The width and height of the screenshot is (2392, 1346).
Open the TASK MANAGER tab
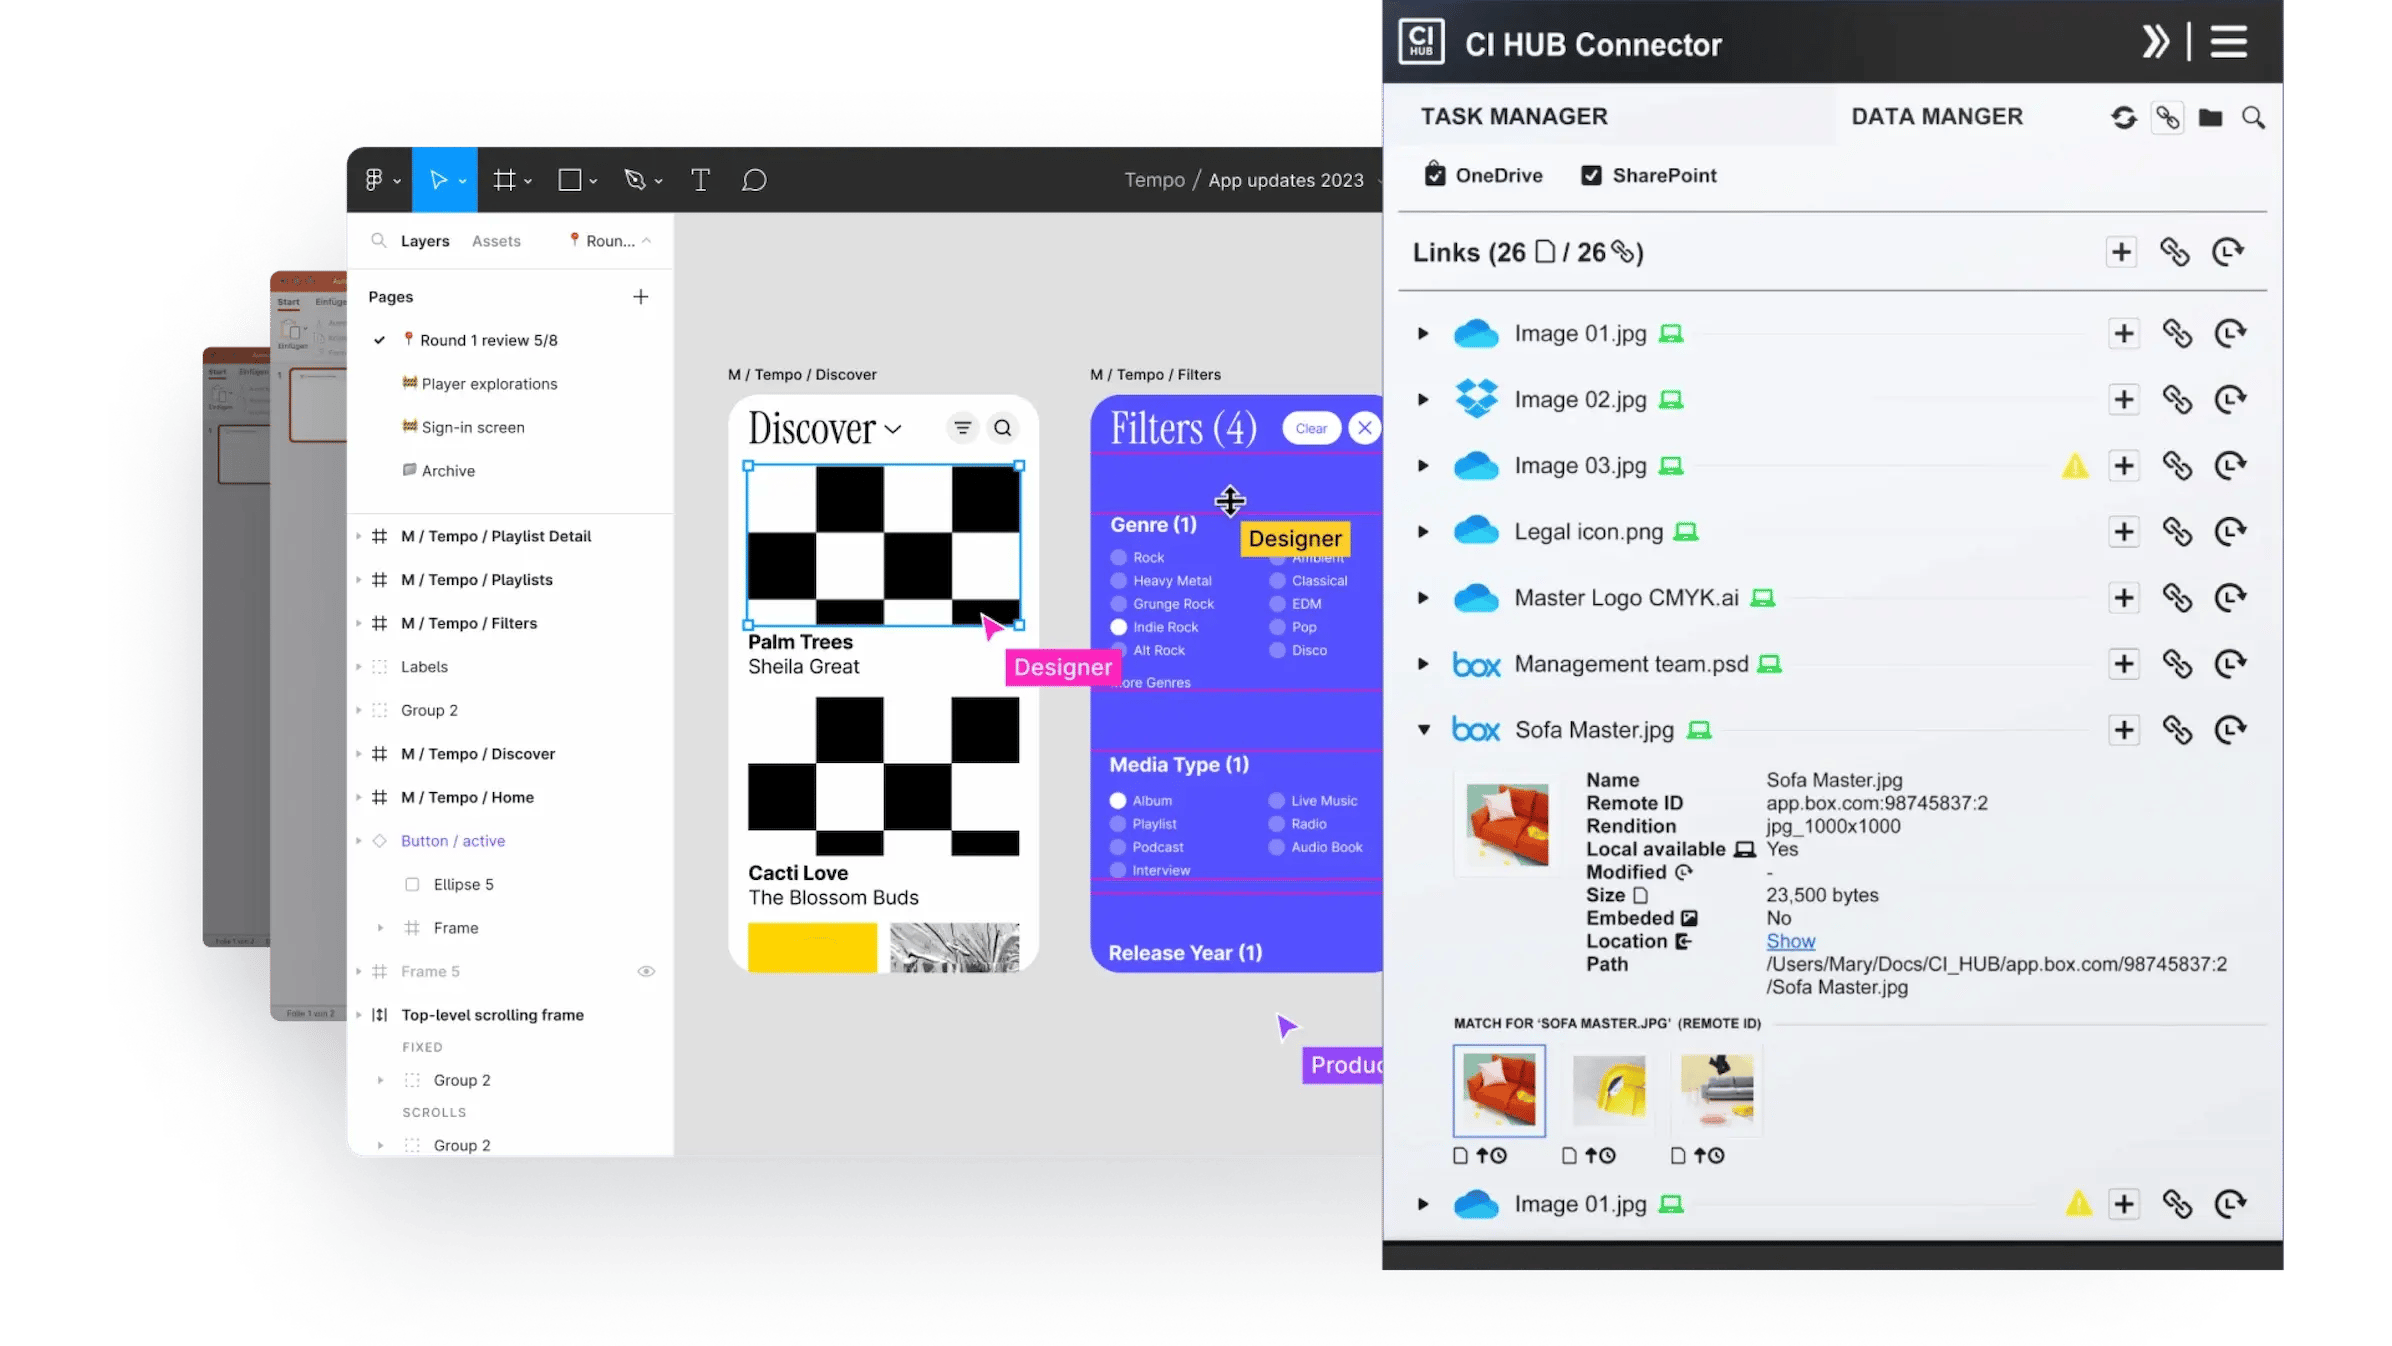click(1514, 117)
